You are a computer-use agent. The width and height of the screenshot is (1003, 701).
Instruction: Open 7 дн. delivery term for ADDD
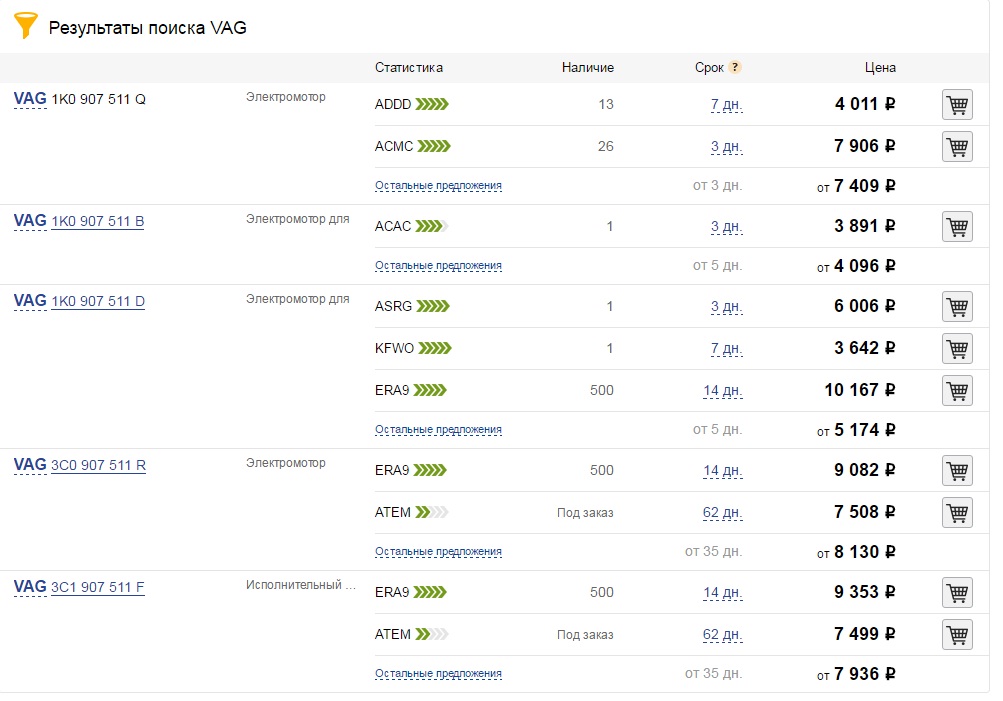(727, 105)
